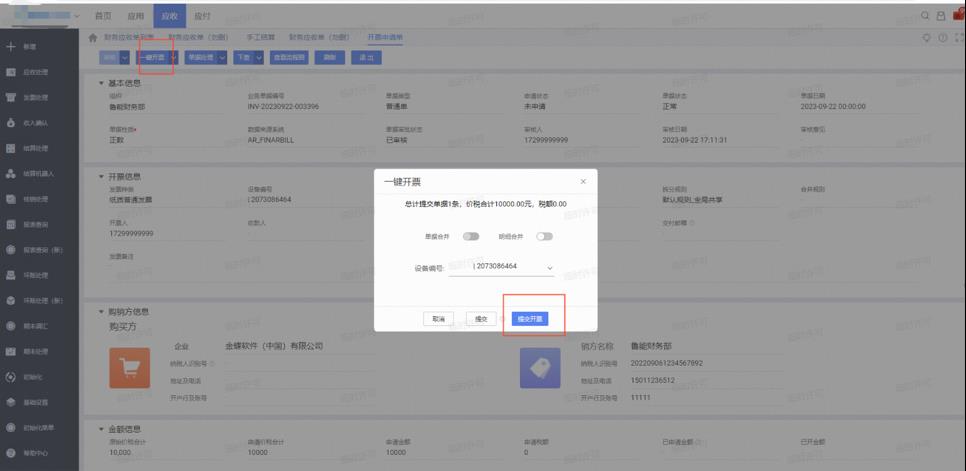Select 应付 top navigation tab
Image resolution: width=966 pixels, height=471 pixels.
click(201, 16)
